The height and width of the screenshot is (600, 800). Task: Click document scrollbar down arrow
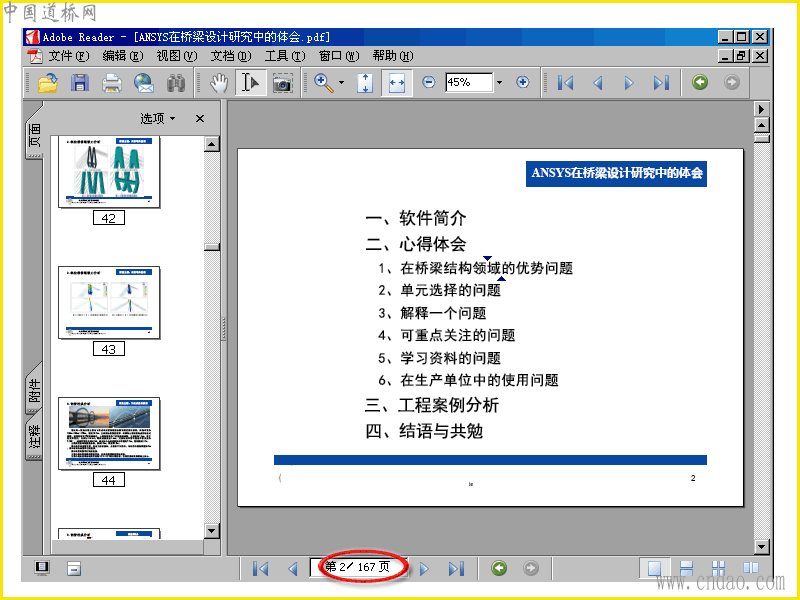[x=761, y=547]
